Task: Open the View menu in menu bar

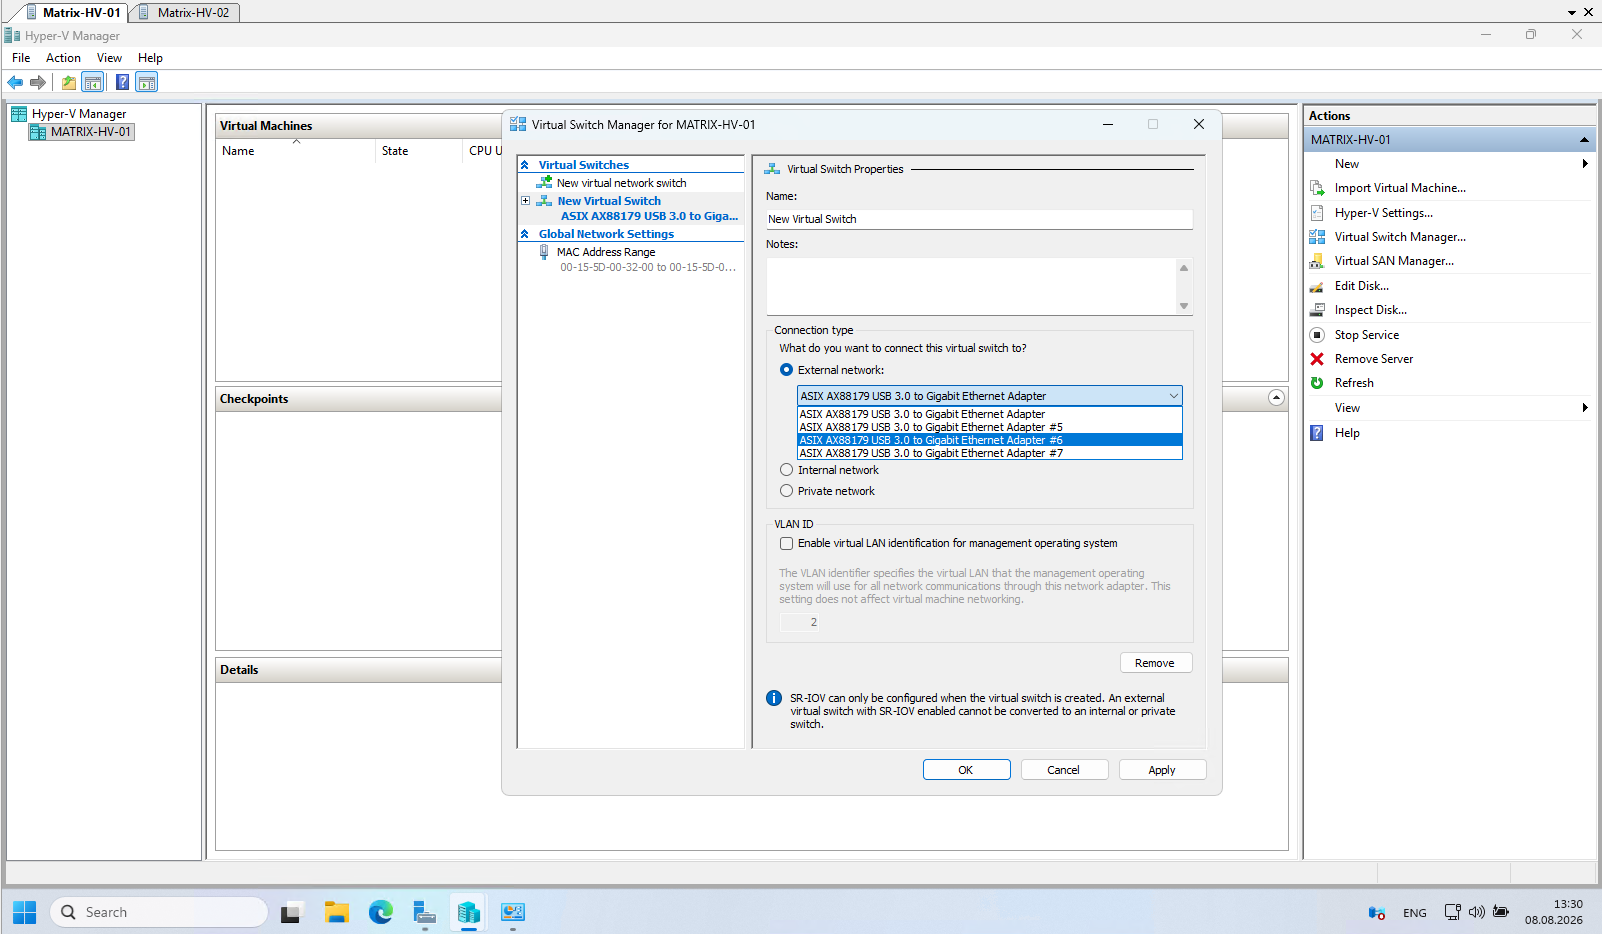Action: (109, 58)
